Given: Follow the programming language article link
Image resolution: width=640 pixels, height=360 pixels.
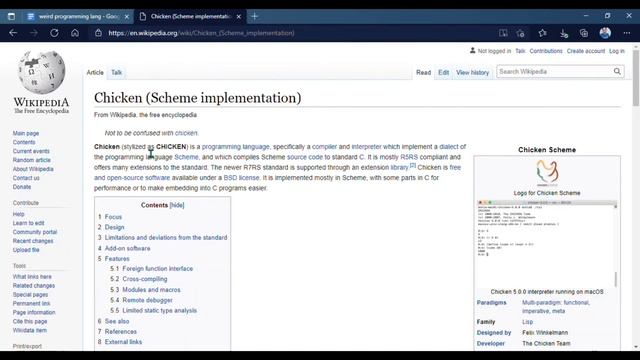Looking at the screenshot, I should pos(236,147).
